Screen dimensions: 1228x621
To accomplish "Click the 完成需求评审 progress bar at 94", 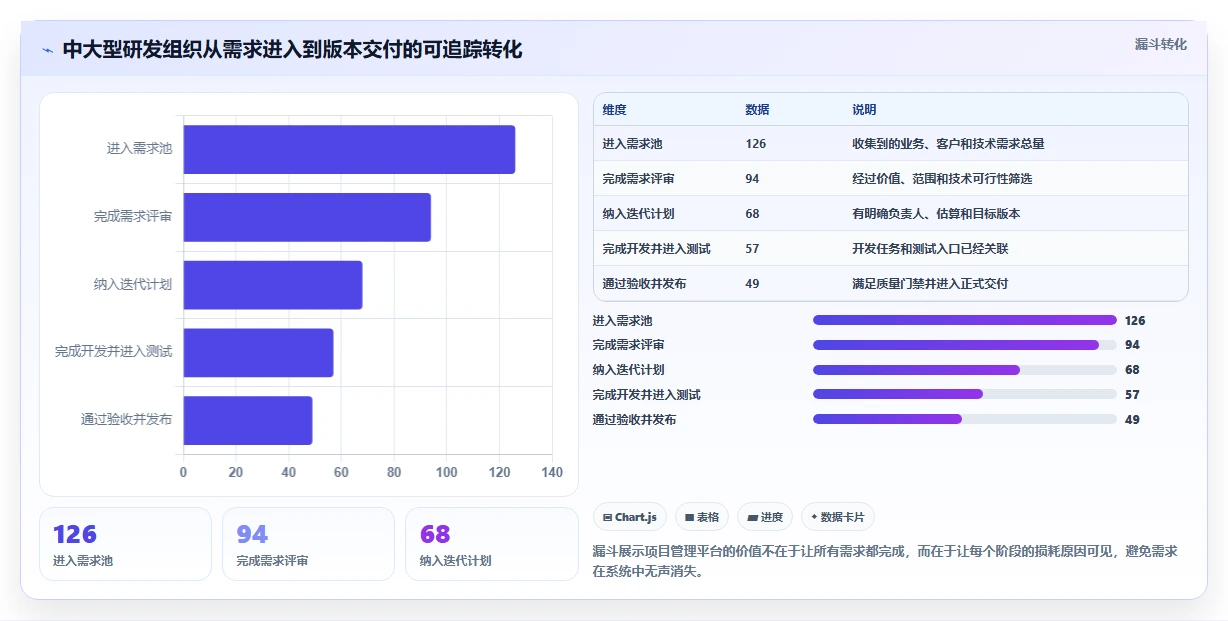I will coord(965,345).
